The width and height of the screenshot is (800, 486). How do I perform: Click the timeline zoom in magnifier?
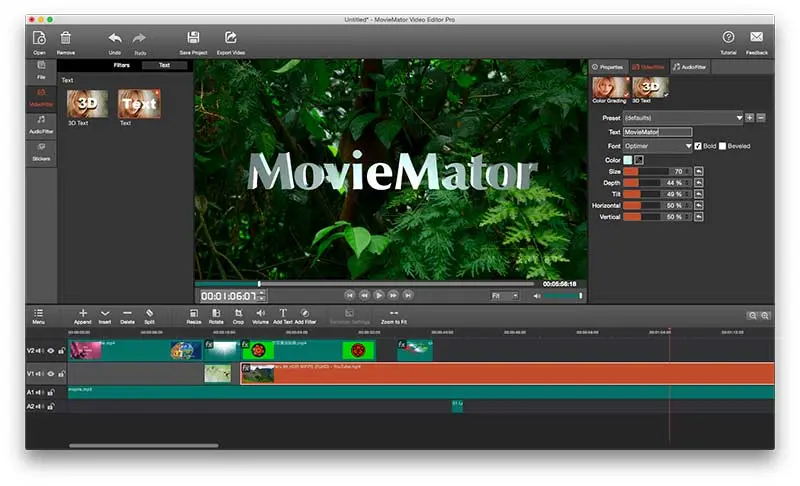coord(765,316)
